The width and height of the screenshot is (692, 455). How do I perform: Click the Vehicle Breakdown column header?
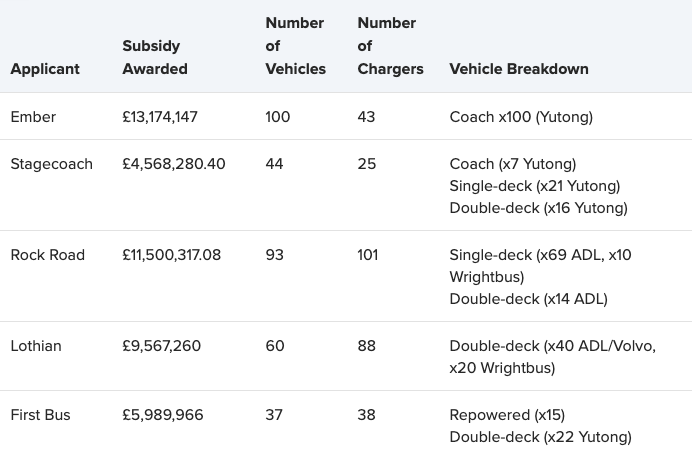tap(518, 69)
